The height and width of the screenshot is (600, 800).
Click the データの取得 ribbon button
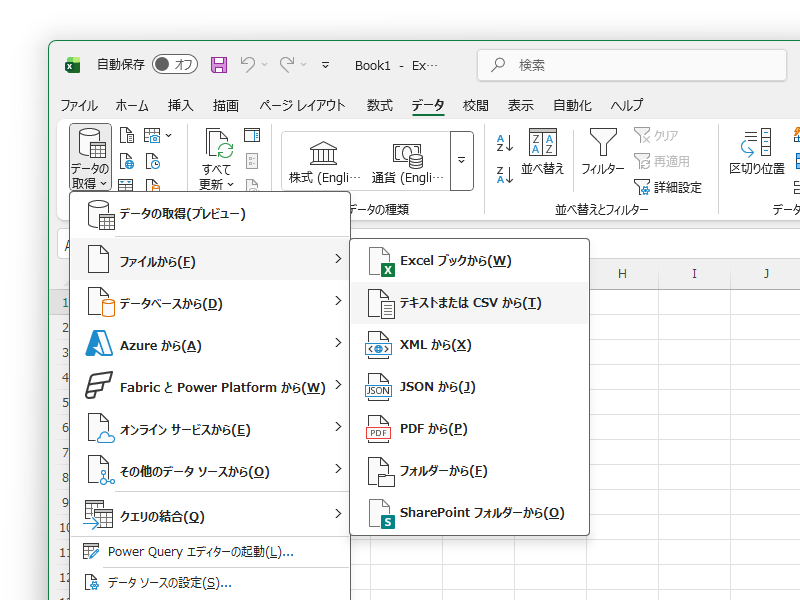pyautogui.click(x=90, y=157)
